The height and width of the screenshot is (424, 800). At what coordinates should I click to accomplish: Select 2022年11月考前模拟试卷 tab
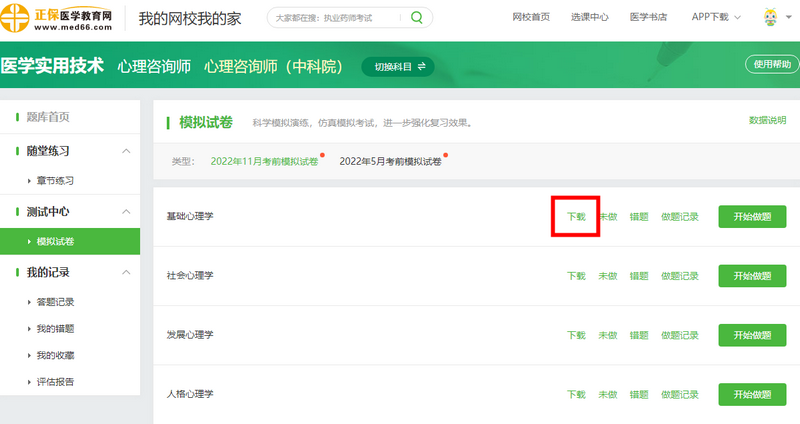coord(264,161)
